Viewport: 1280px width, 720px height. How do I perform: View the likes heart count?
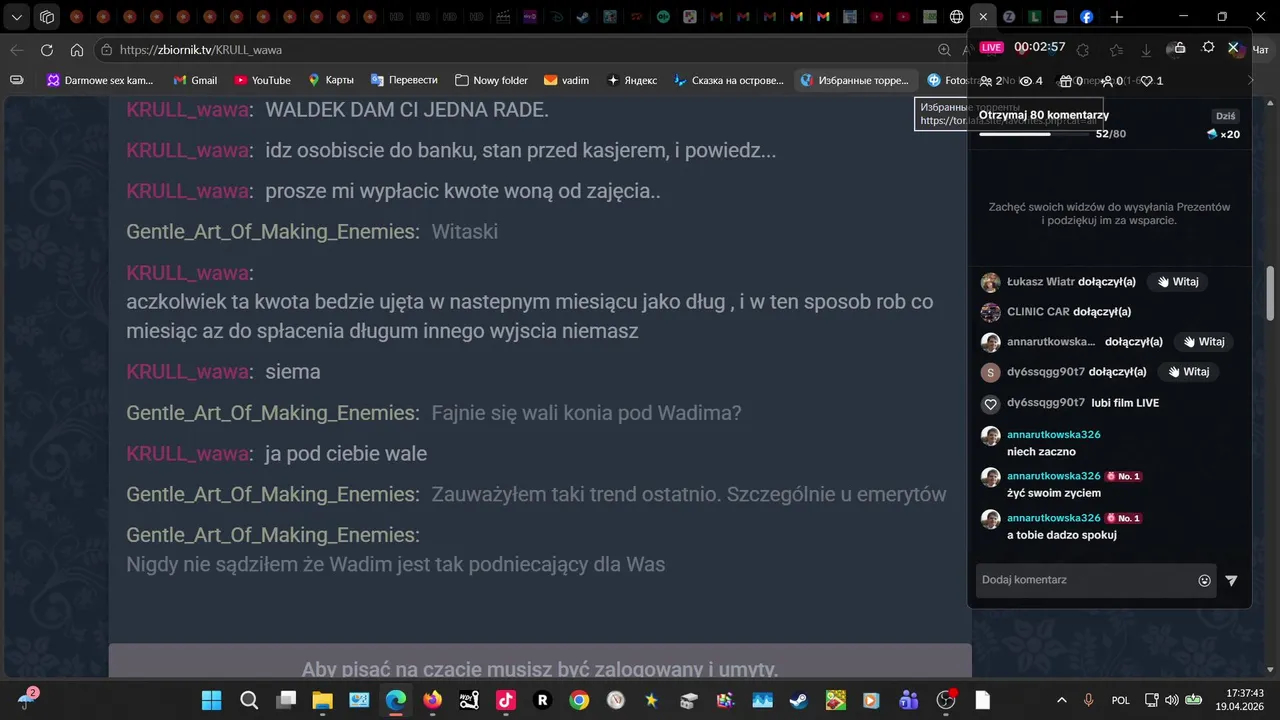[1152, 81]
